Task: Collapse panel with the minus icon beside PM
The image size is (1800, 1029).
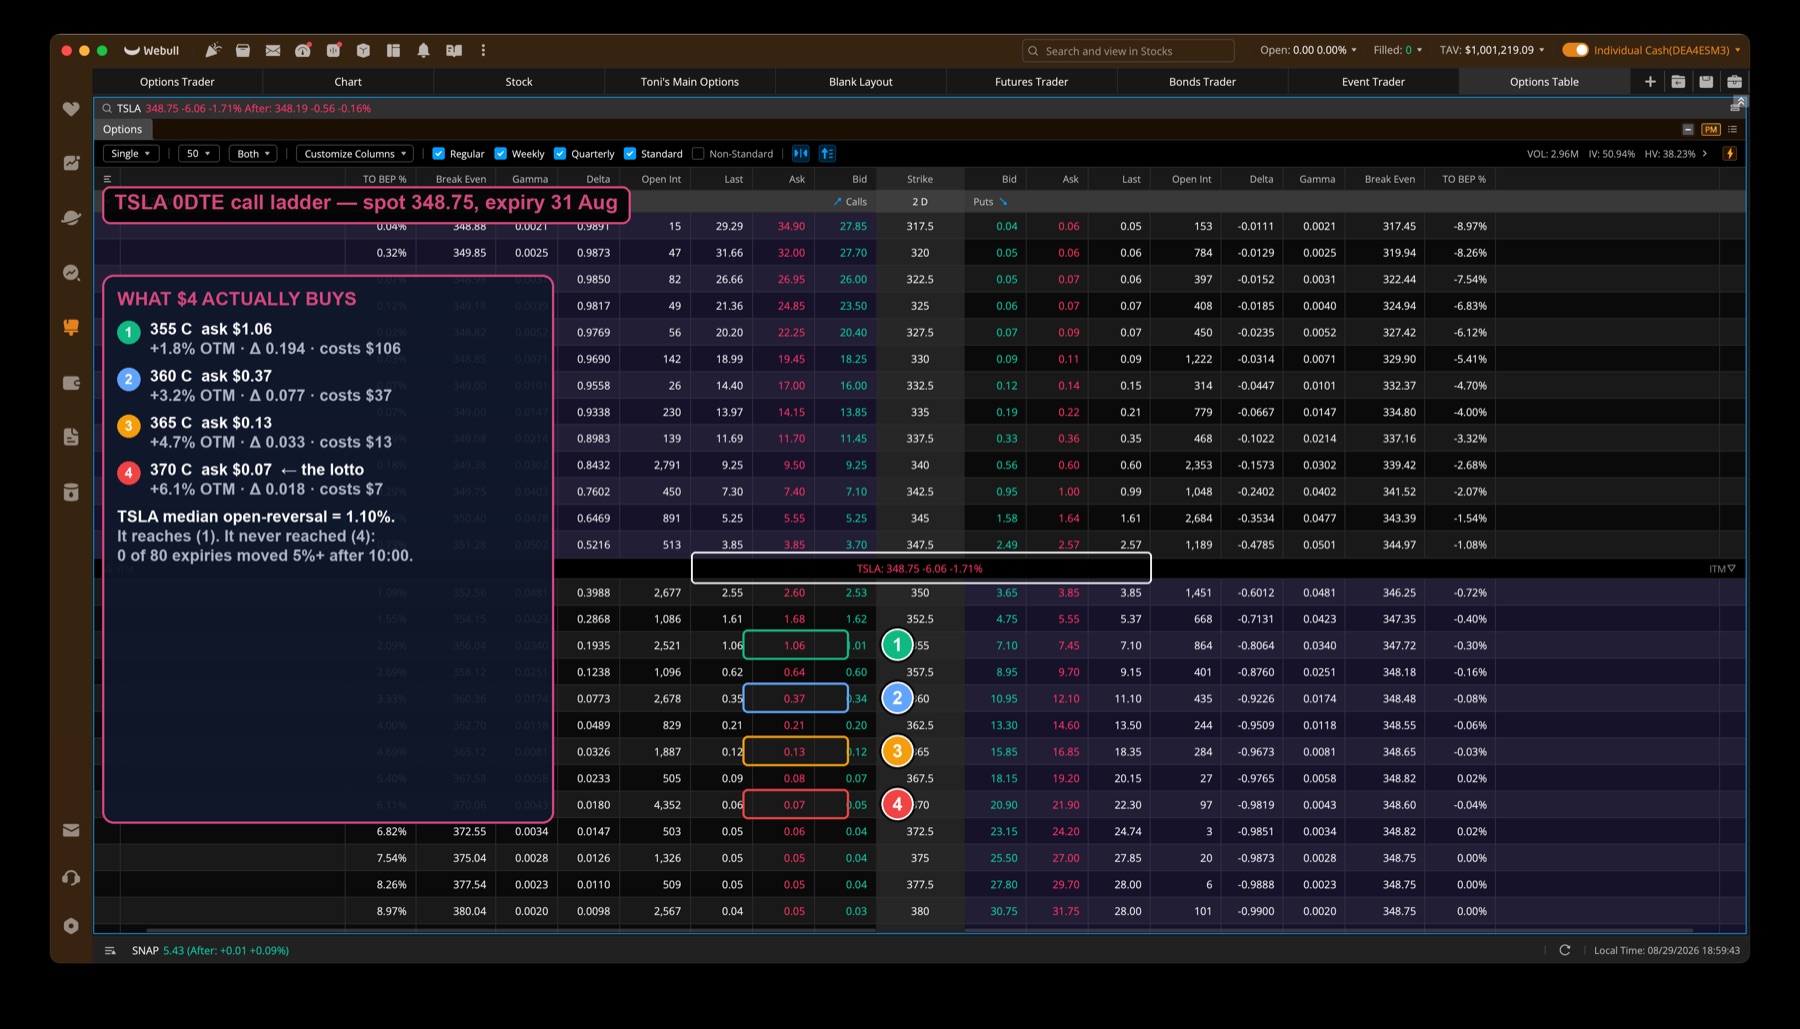Action: [1688, 129]
